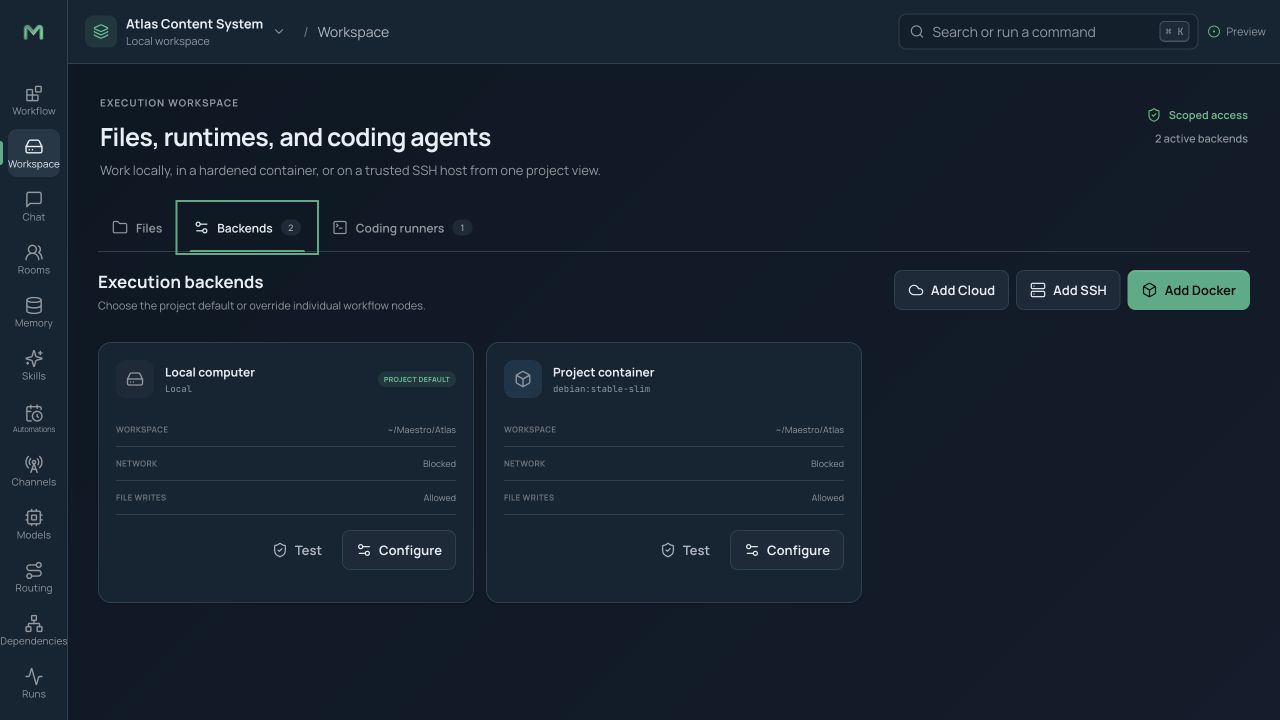Image resolution: width=1280 pixels, height=720 pixels.
Task: Test the Project container backend
Action: 685,550
